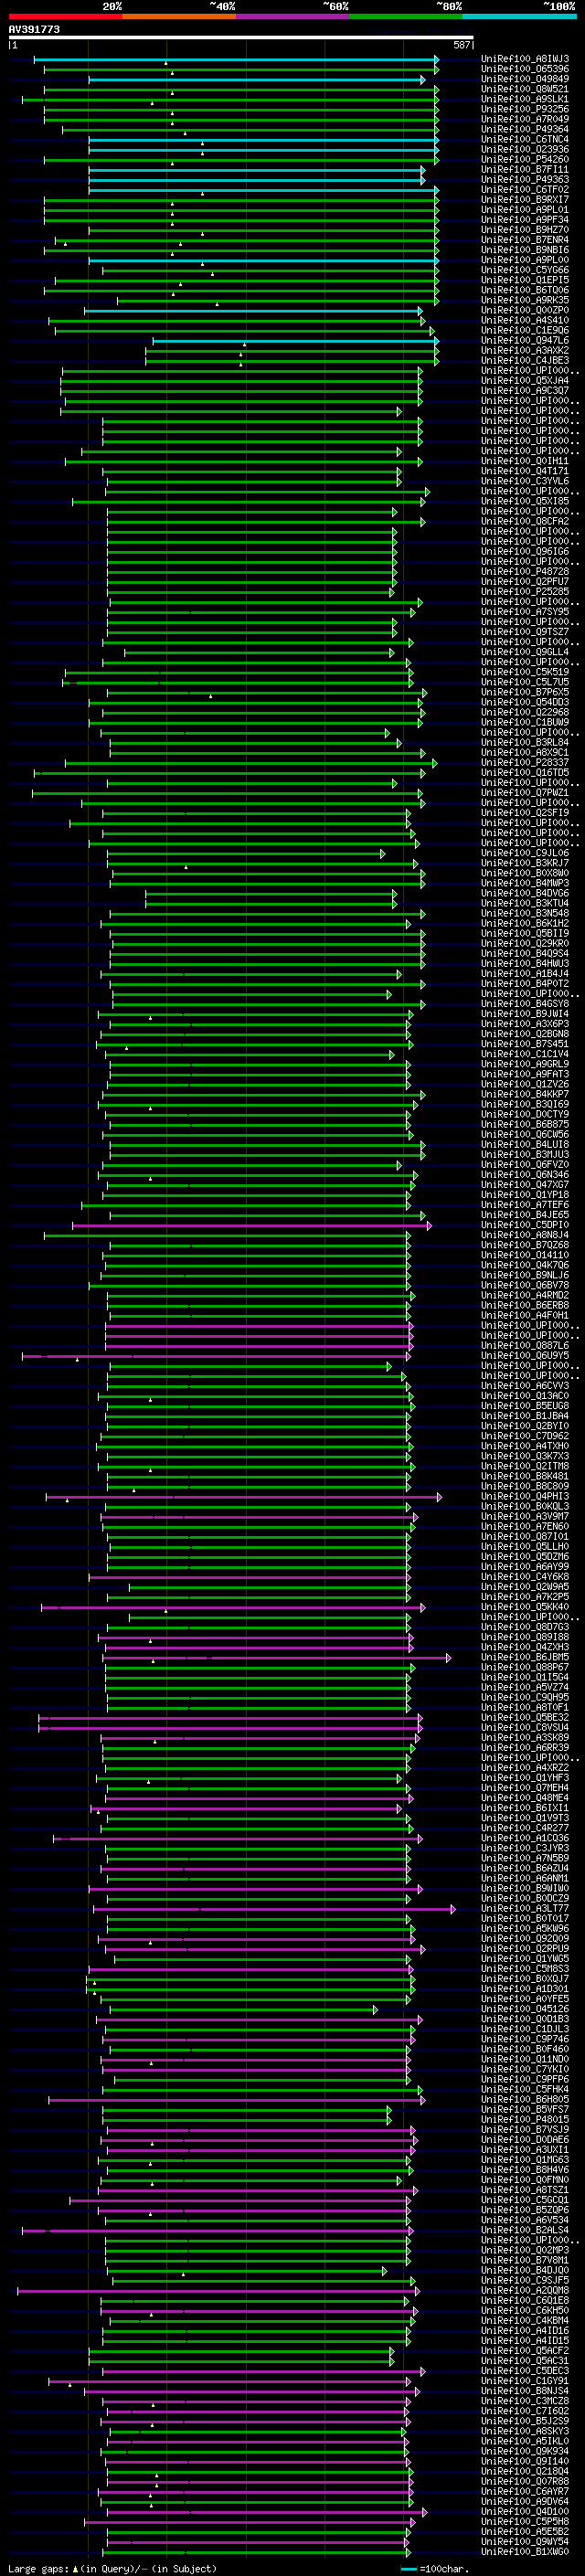The image size is (585, 2576).
Task: Click hit UniRef100_Q9GLL4
Action: point(524,652)
